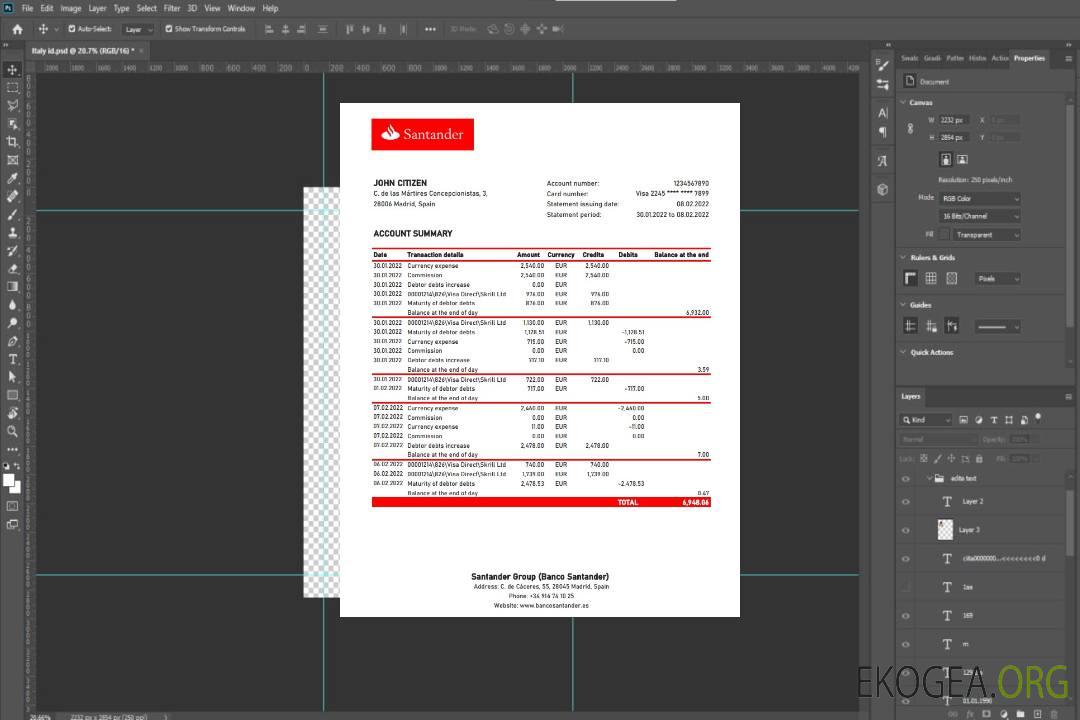Click the landscape orientation icon in Canvas
Viewport: 1080px width, 720px height.
click(962, 160)
